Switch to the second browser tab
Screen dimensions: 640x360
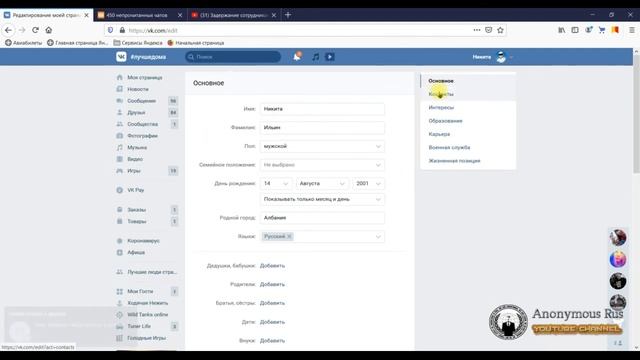click(140, 15)
